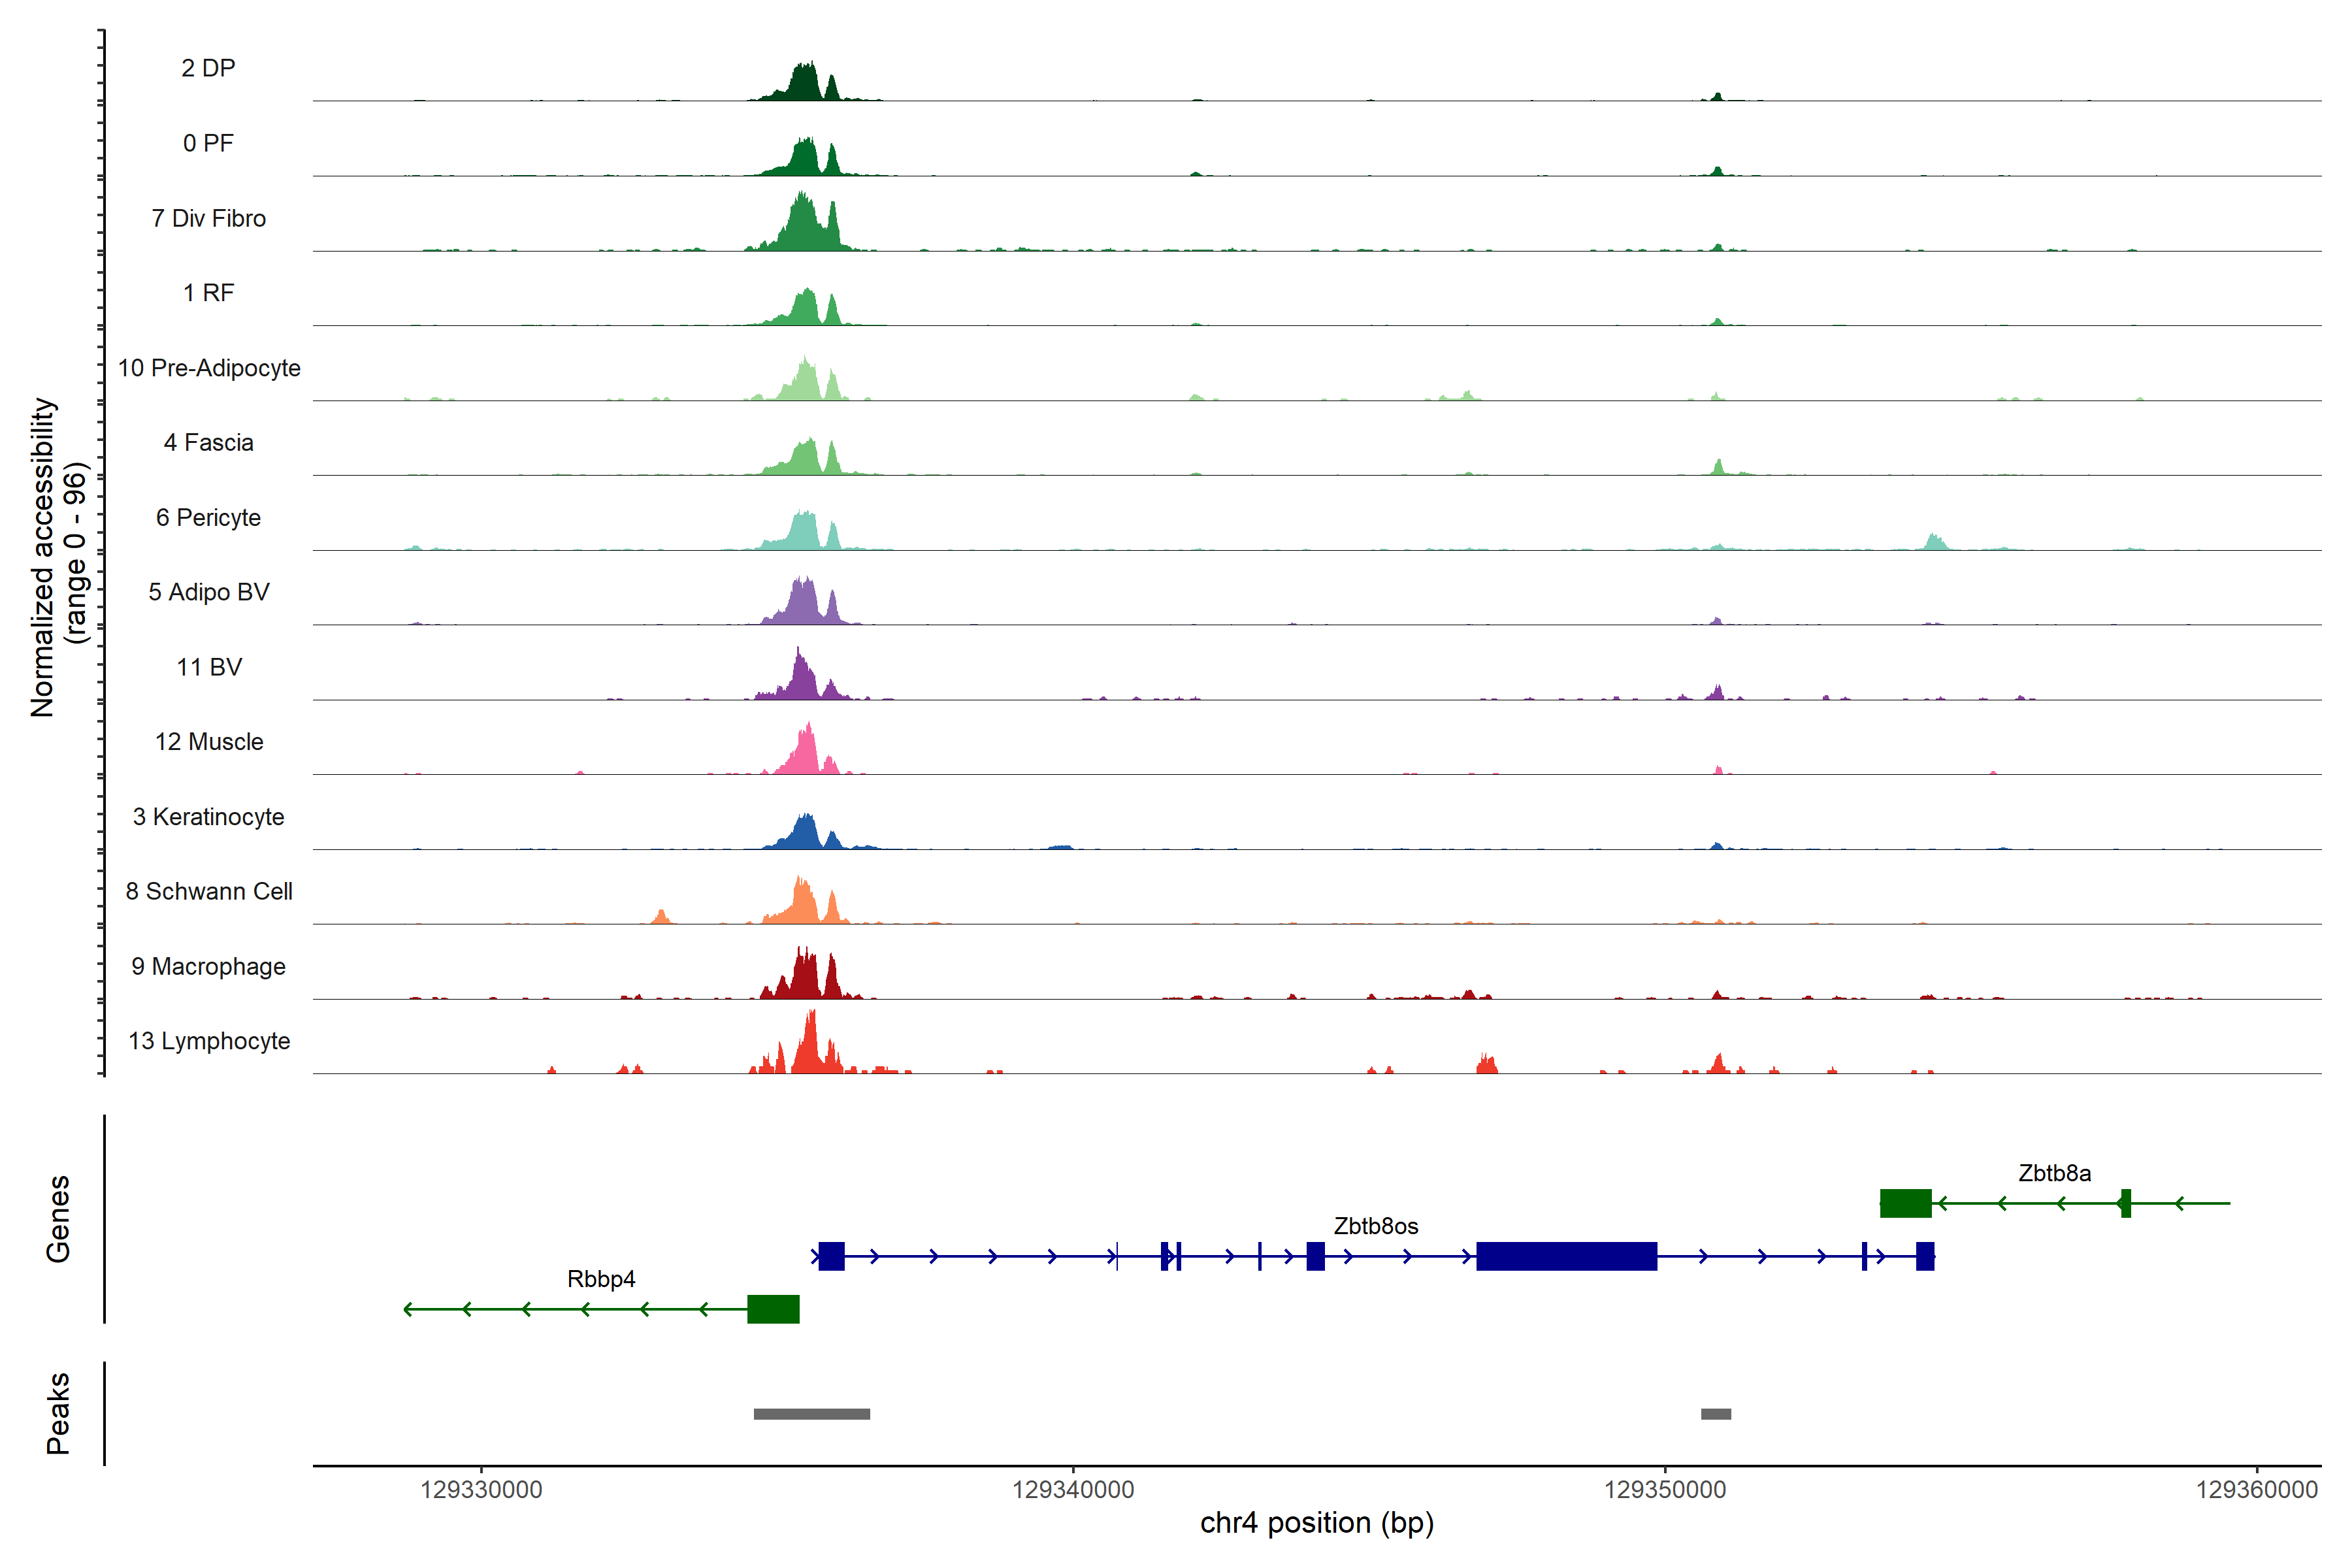Click the 10 Pre-Adipocyte track label
2352x1568 pixels.
pyautogui.click(x=209, y=368)
